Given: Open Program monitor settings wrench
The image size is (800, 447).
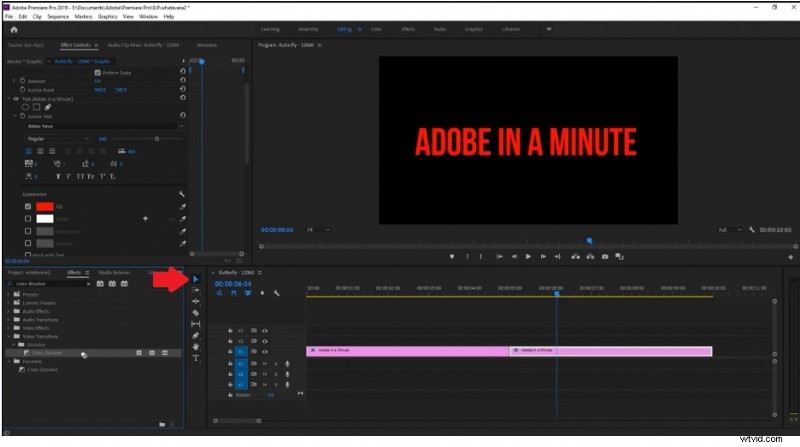Looking at the screenshot, I should tap(752, 230).
